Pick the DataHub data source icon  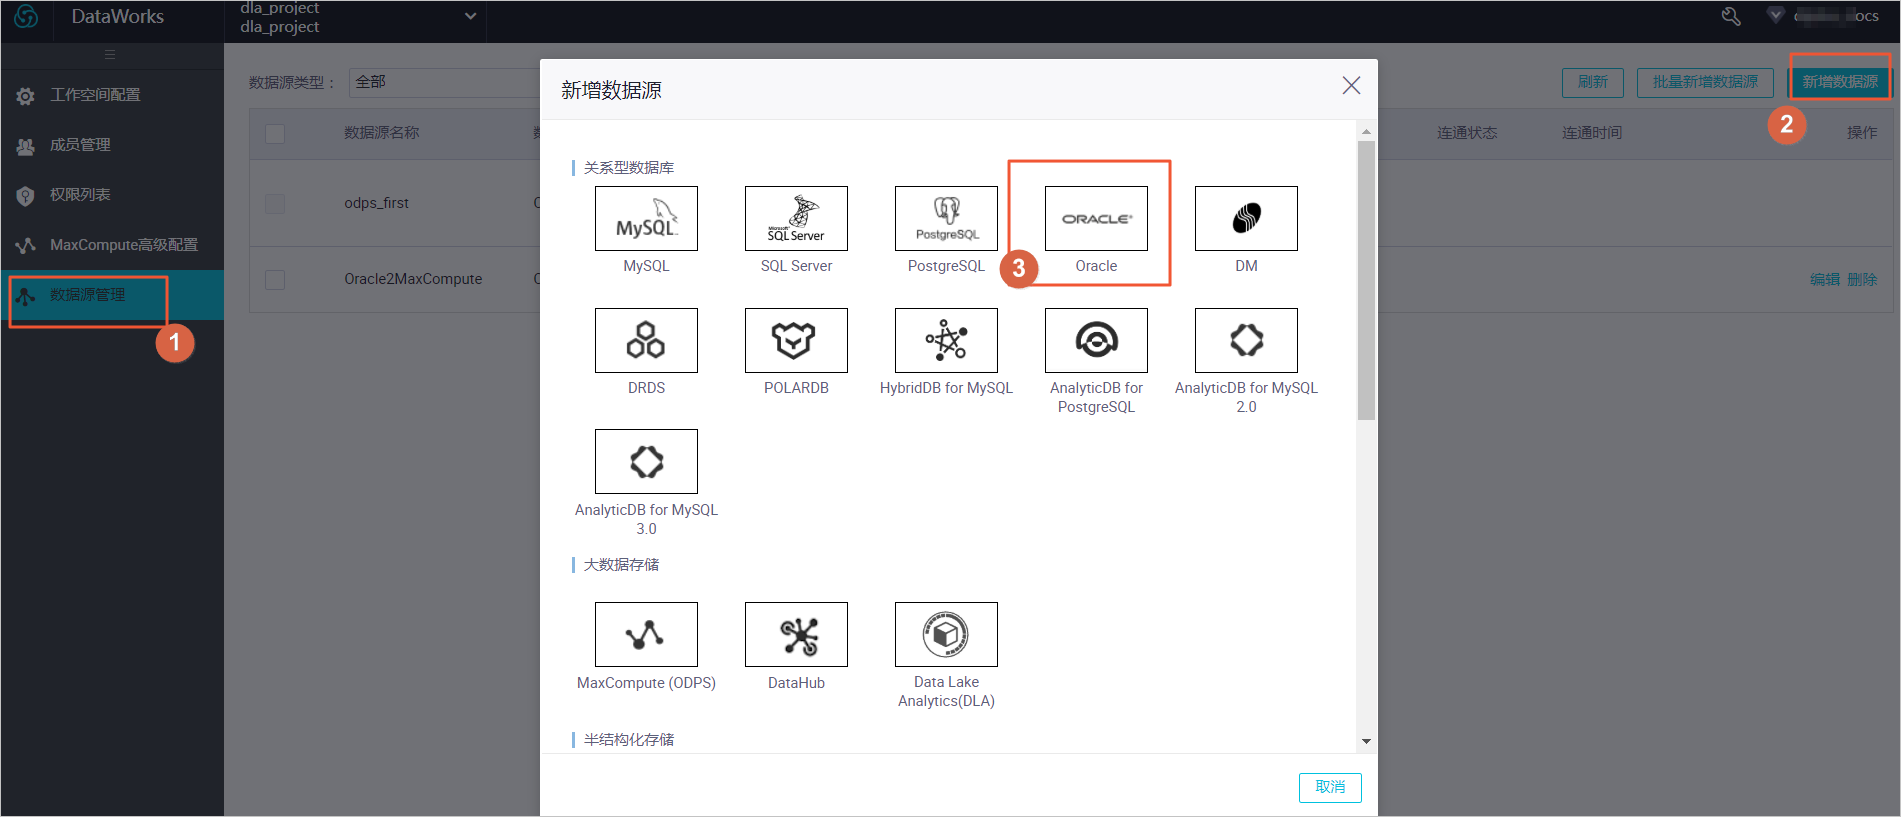click(x=796, y=634)
